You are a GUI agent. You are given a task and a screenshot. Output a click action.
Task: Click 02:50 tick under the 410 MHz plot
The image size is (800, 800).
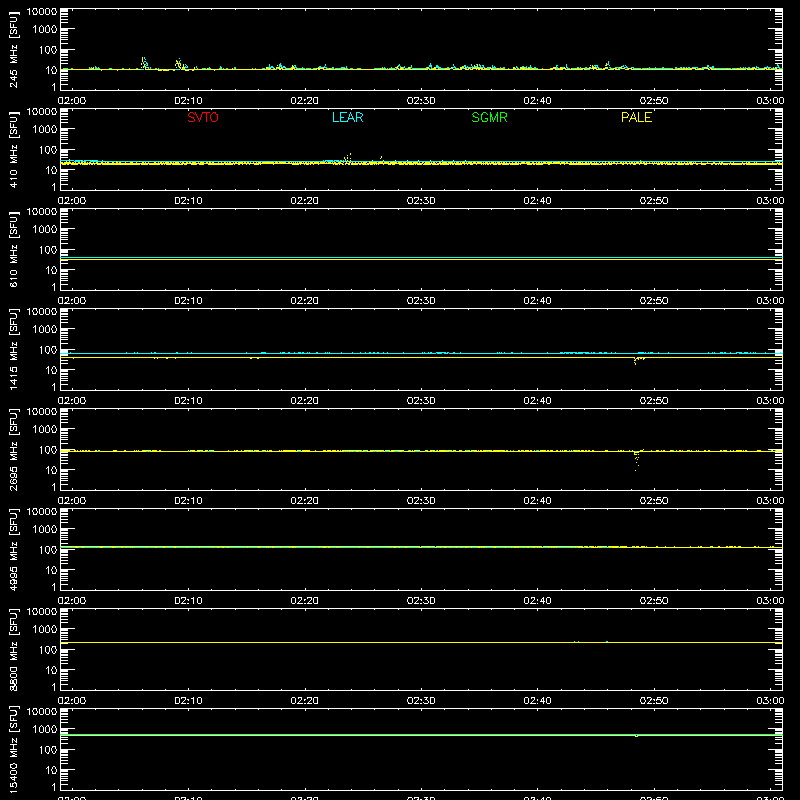[654, 201]
